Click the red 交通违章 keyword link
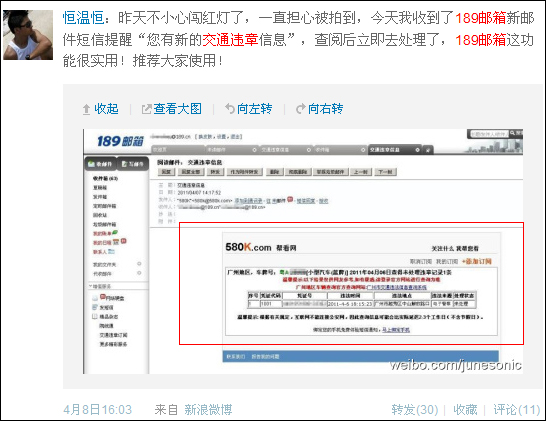 click(230, 39)
